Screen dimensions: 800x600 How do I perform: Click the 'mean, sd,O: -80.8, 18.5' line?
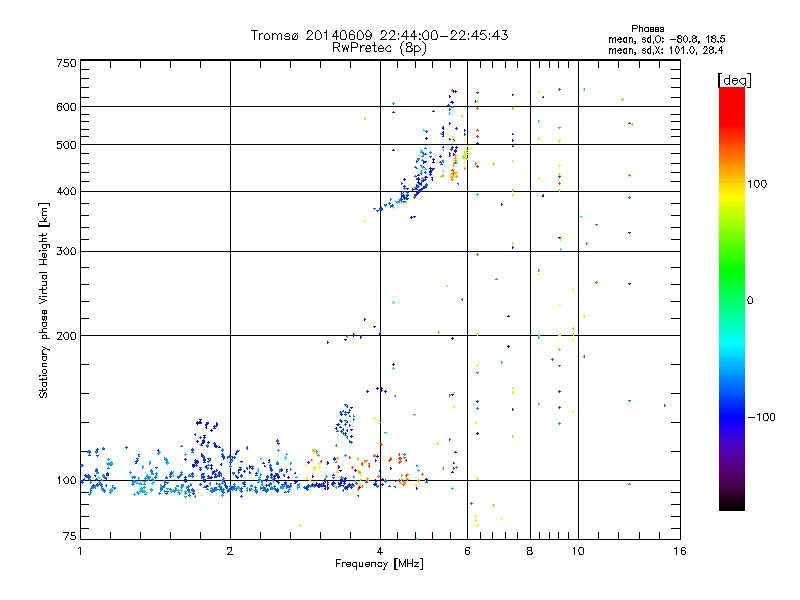click(666, 39)
